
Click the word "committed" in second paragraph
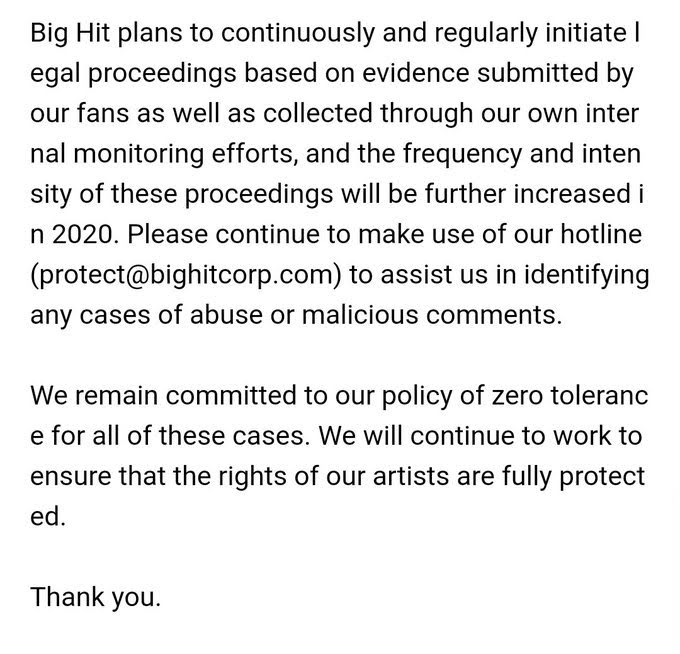231,396
